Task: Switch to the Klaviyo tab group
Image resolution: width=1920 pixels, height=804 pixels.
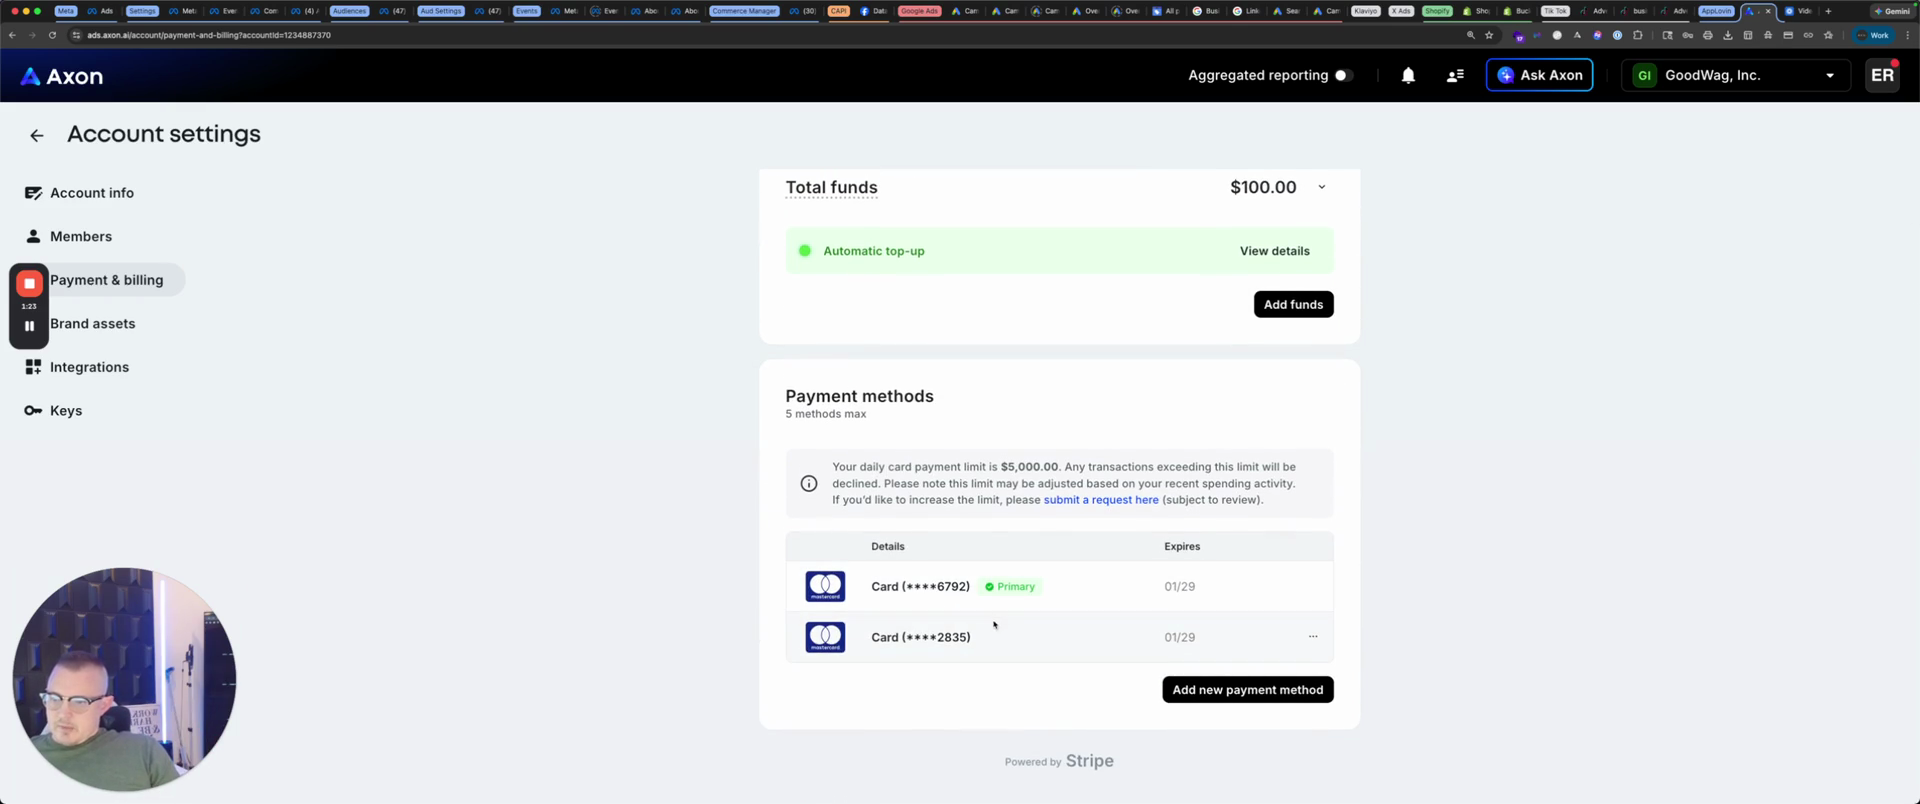Action: [x=1365, y=11]
